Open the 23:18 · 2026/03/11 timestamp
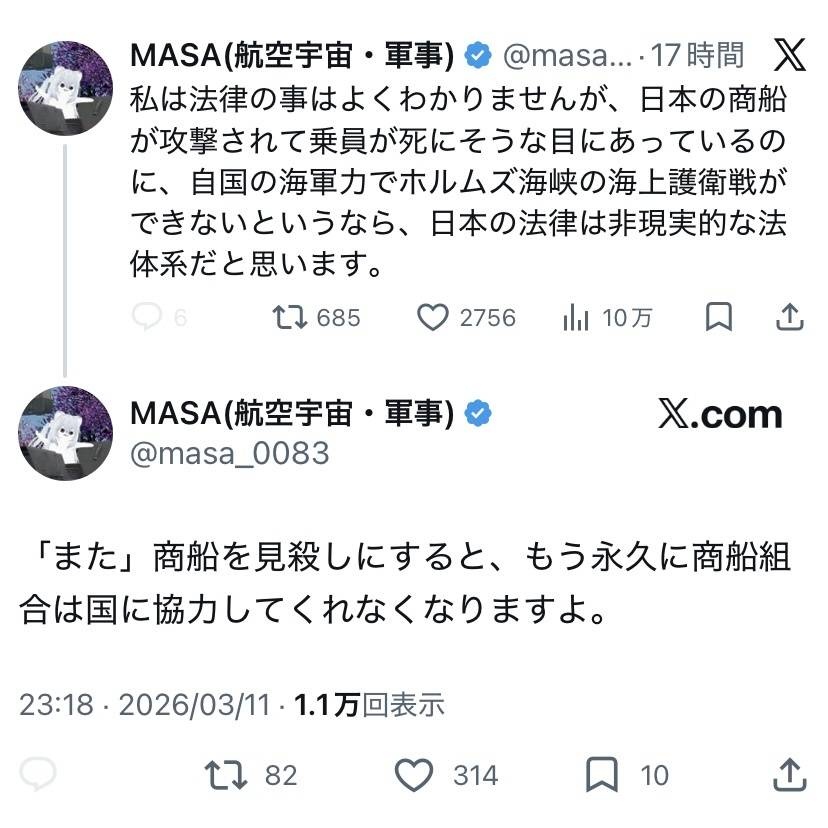828x828 pixels. (x=145, y=704)
